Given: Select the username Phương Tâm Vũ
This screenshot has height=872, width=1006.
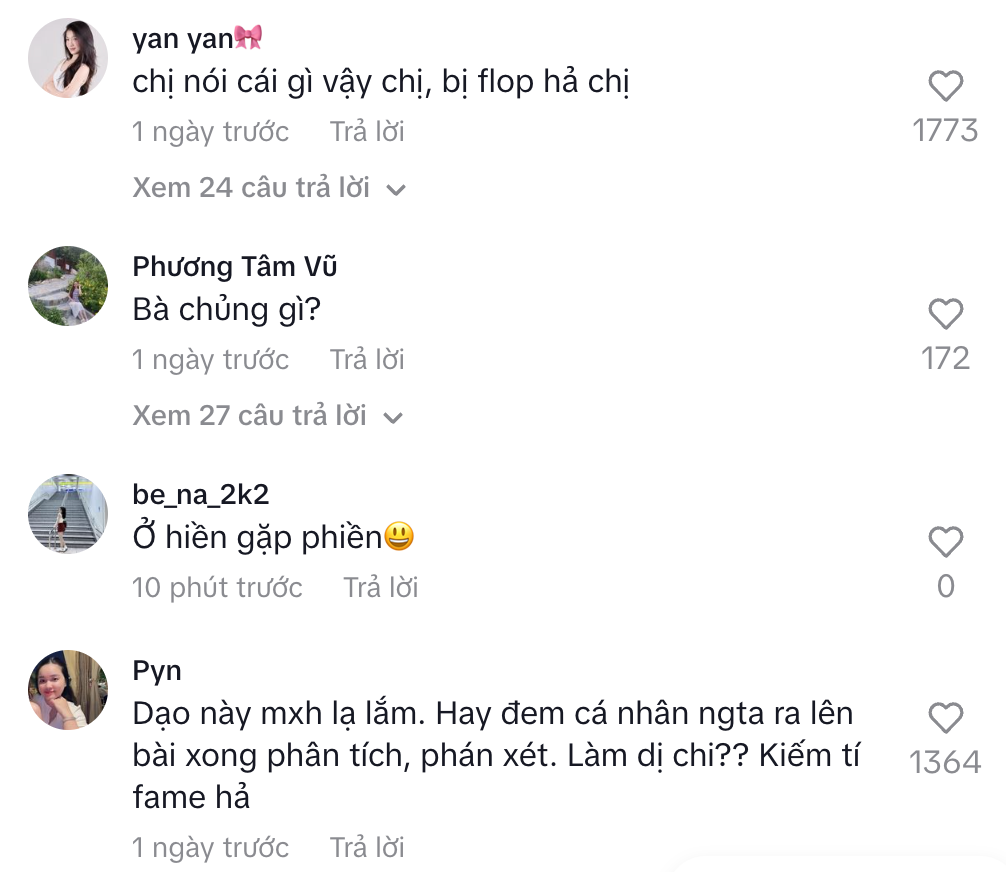Looking at the screenshot, I should (x=235, y=267).
